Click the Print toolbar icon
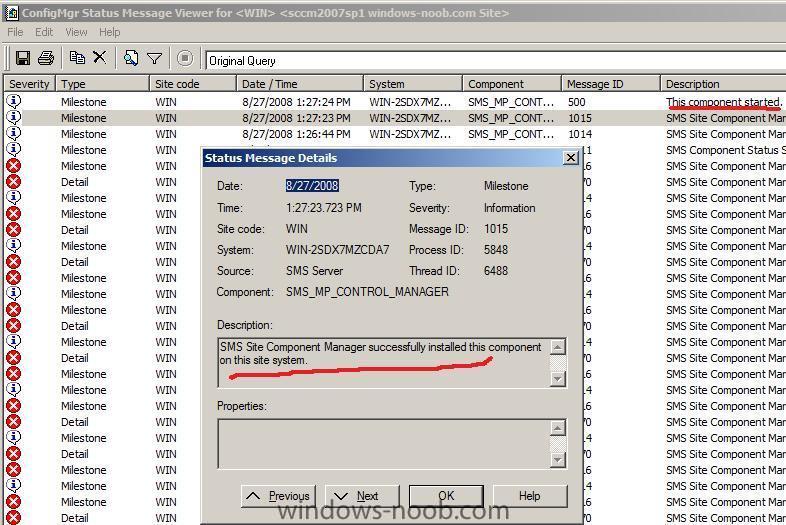This screenshot has width=786, height=525. point(46,58)
